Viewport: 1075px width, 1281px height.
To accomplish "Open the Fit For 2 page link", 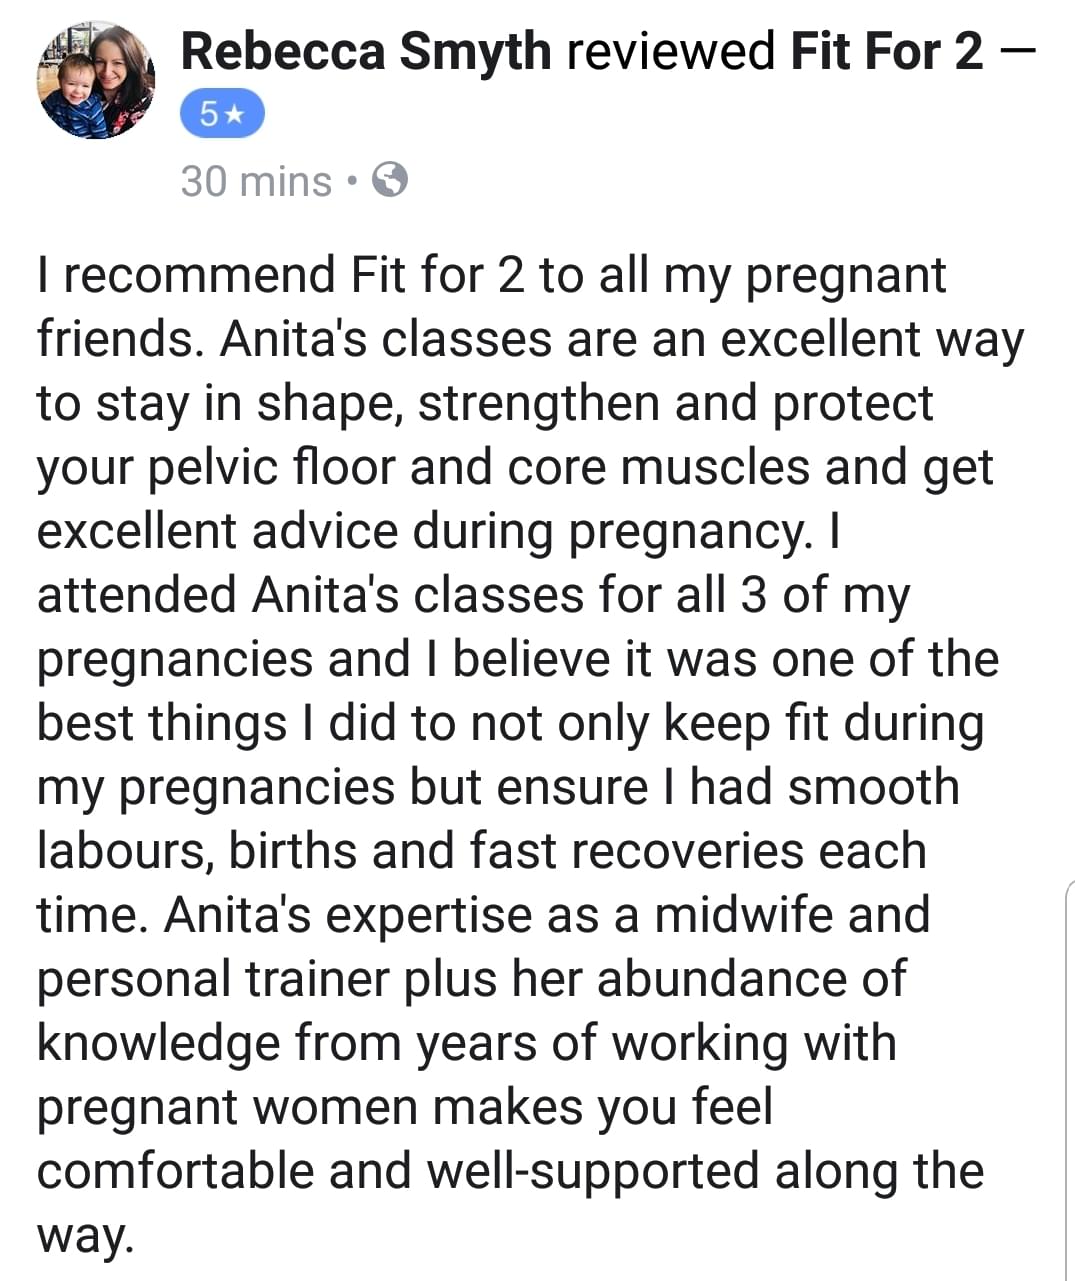I will (x=887, y=51).
